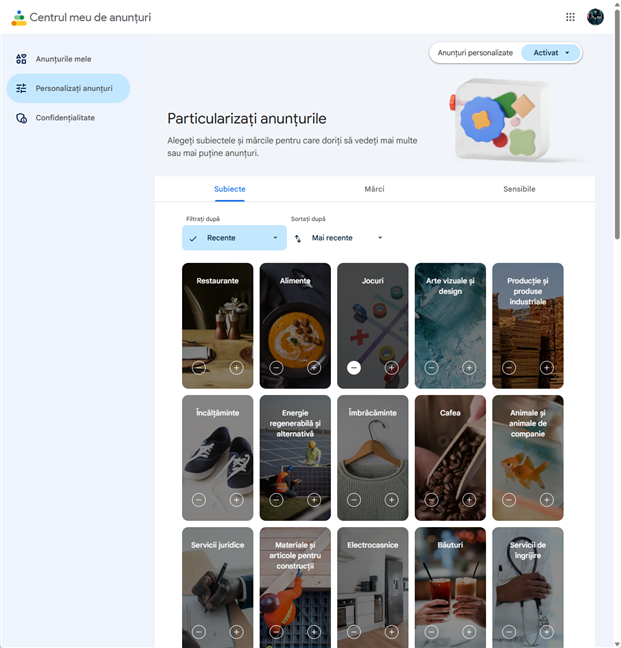Click the account profile avatar

[x=595, y=17]
